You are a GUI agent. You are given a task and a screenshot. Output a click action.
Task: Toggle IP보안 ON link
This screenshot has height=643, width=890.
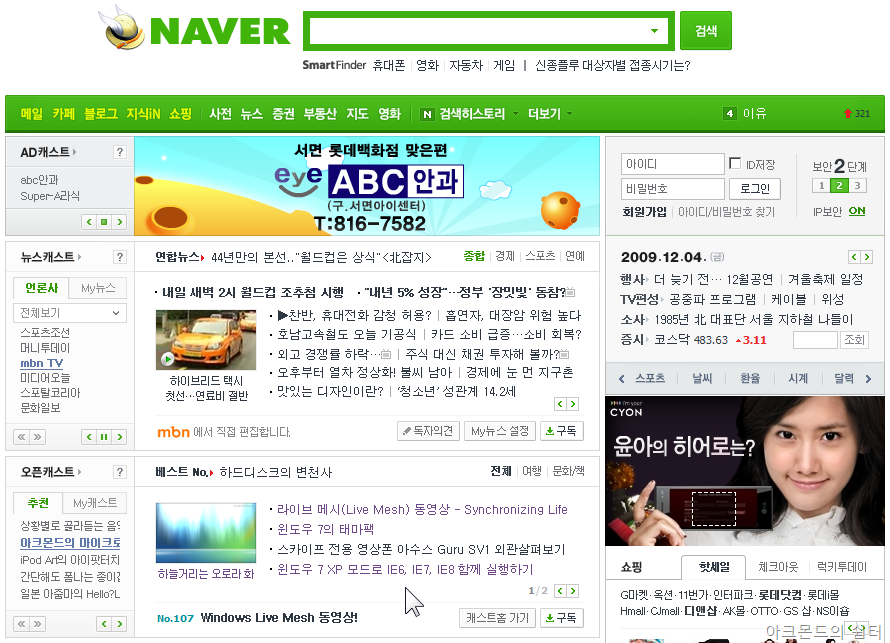click(857, 211)
